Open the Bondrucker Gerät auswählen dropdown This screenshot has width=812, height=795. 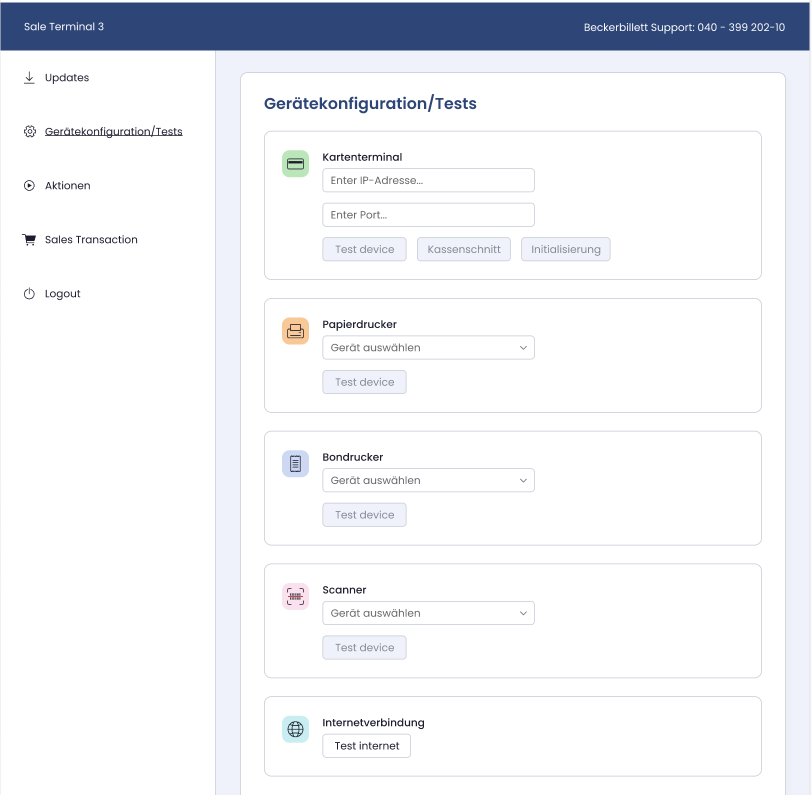(x=428, y=480)
